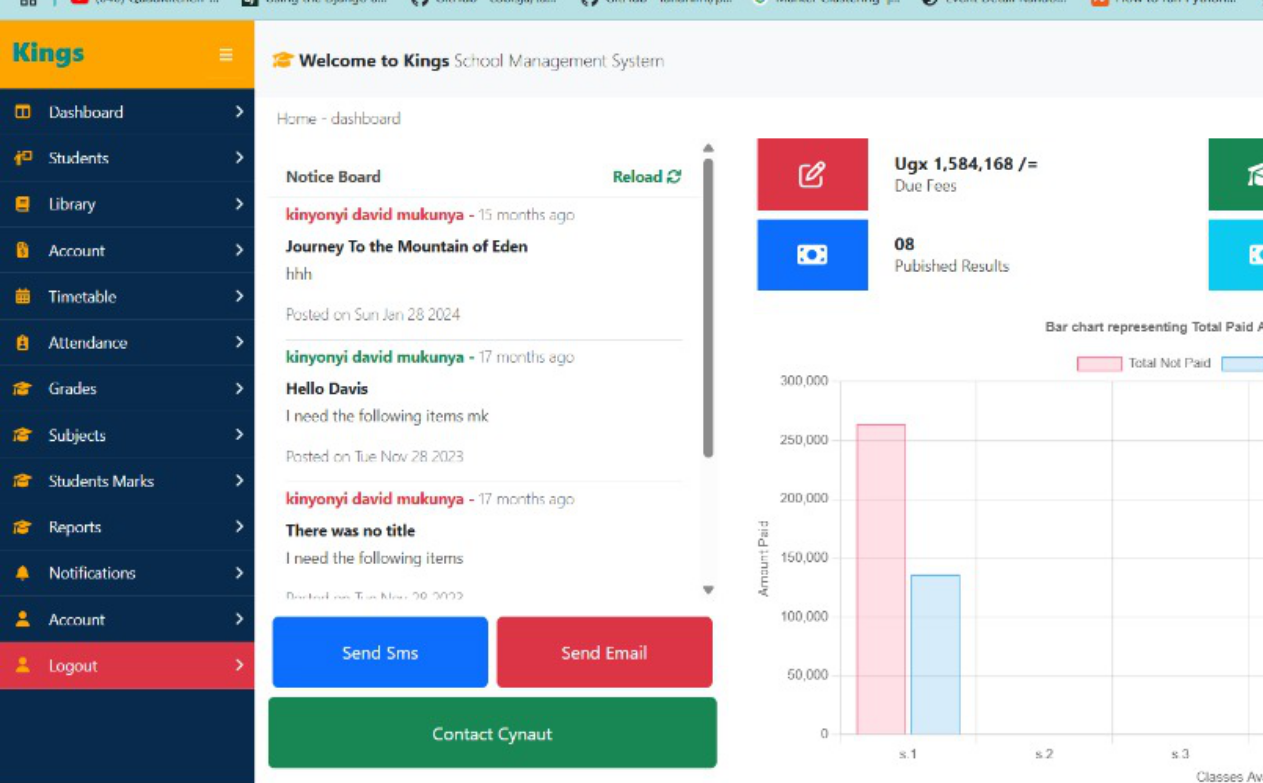The width and height of the screenshot is (1263, 783).
Task: Click the graduation cap icon beside Welcome
Action: click(282, 61)
